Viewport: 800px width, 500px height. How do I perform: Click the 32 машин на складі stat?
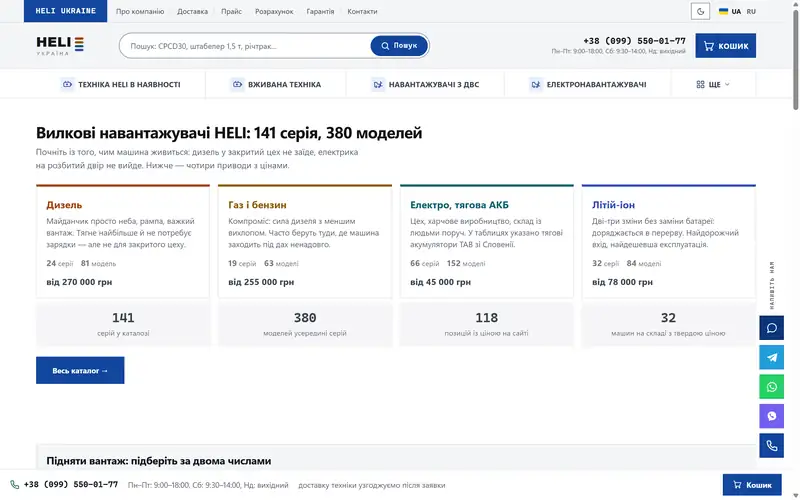[x=668, y=324]
